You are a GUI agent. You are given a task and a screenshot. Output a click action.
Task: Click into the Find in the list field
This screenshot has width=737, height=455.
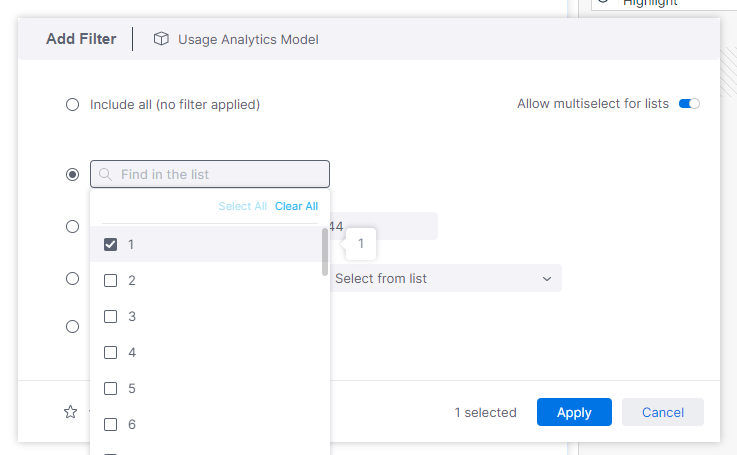[220, 174]
